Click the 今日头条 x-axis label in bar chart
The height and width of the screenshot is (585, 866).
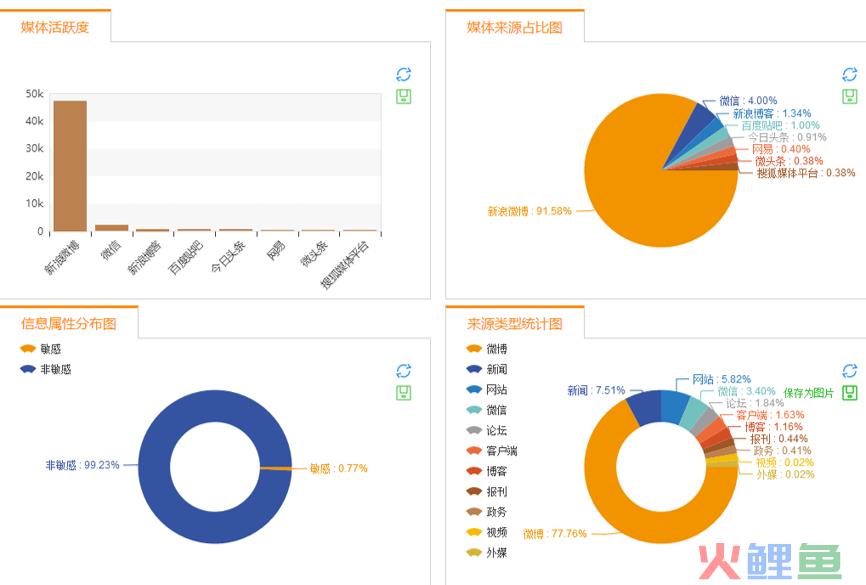click(x=228, y=256)
